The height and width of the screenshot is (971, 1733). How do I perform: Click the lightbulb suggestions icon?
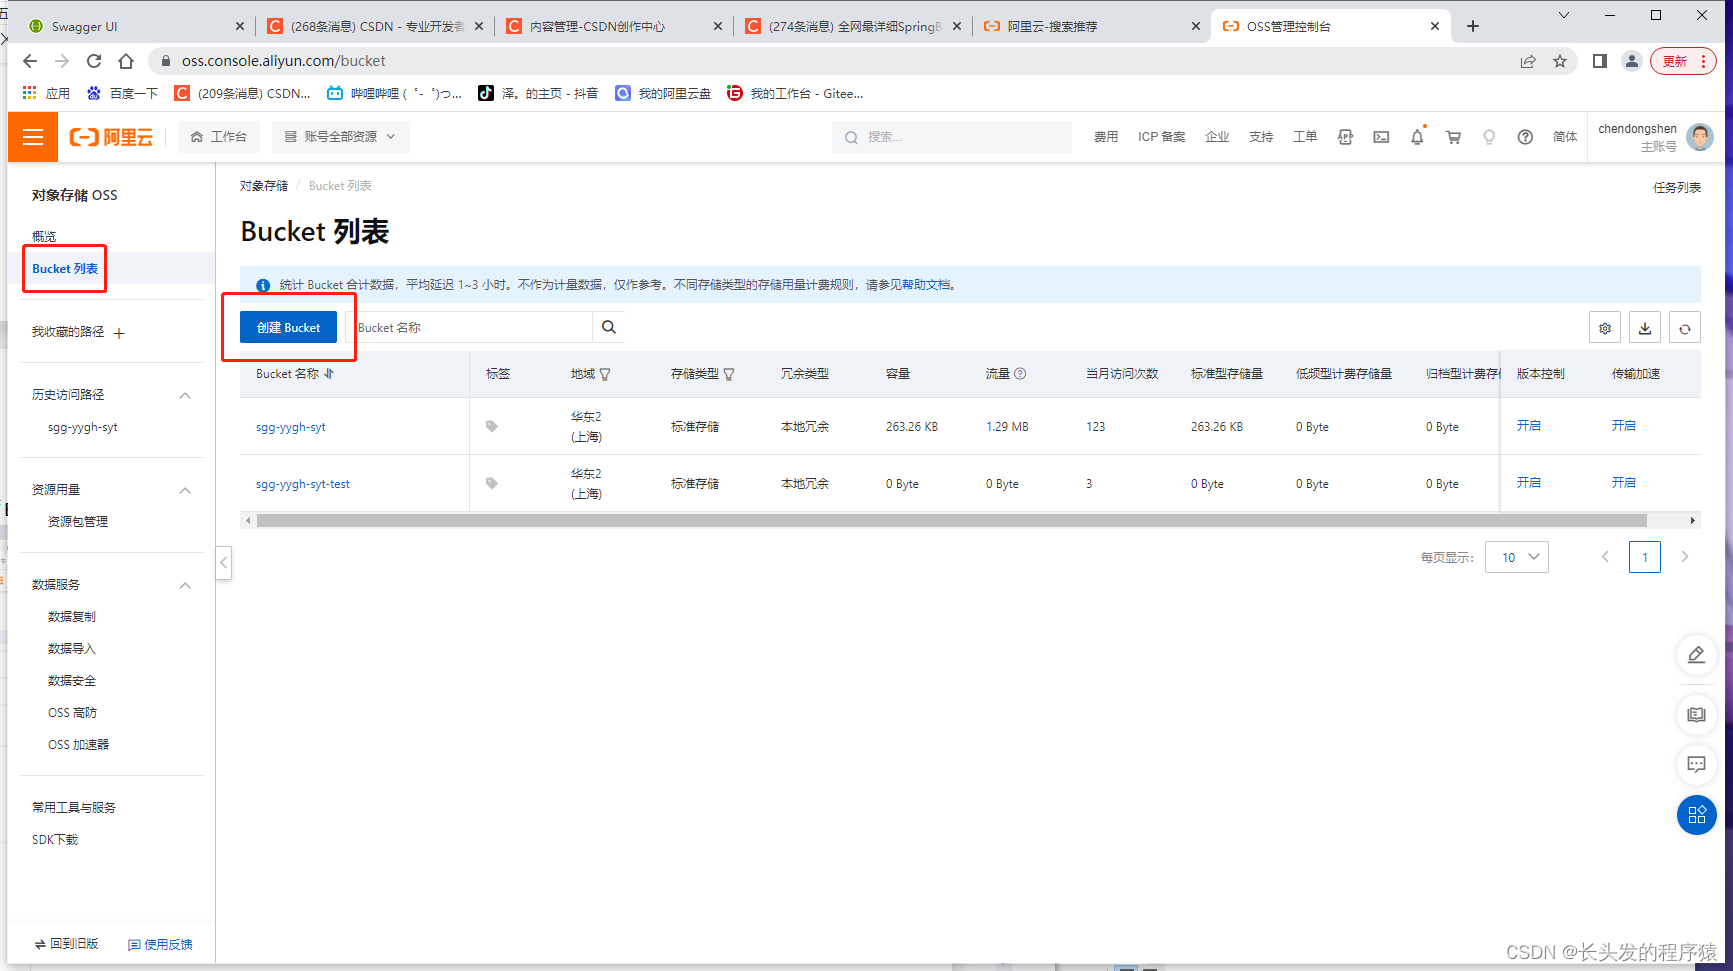(1489, 137)
